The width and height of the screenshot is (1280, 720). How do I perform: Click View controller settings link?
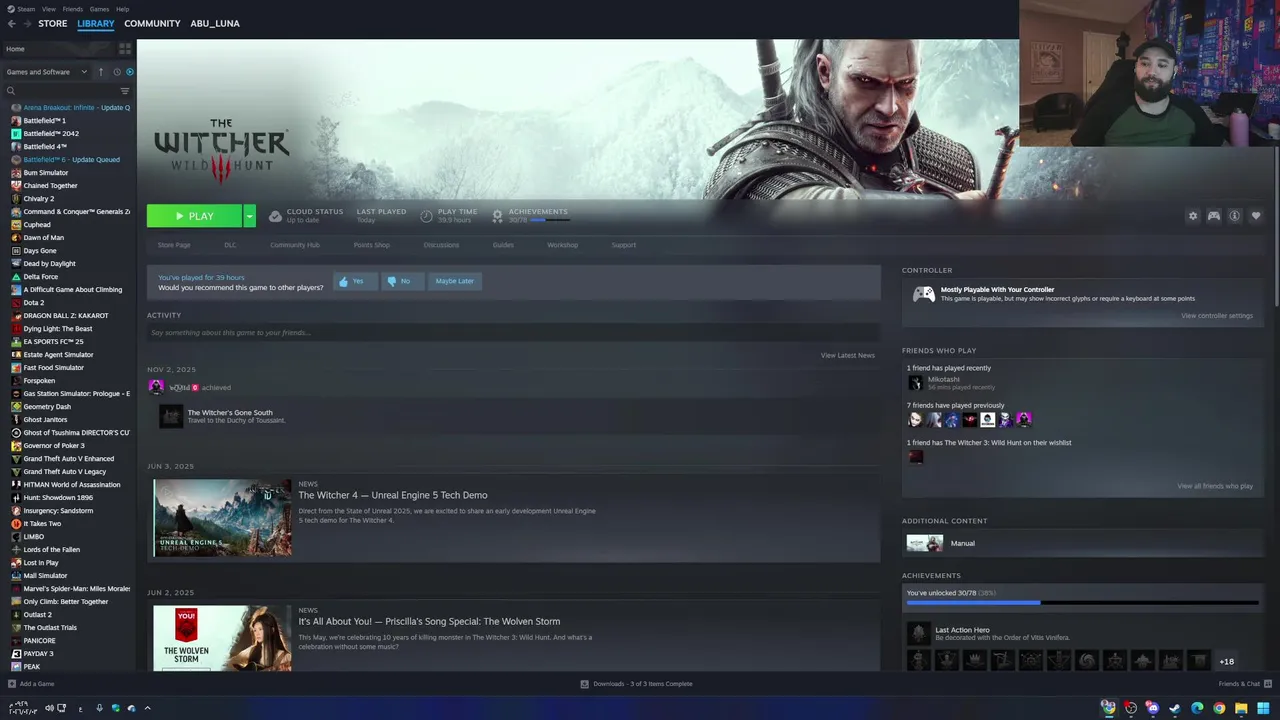pos(1216,316)
